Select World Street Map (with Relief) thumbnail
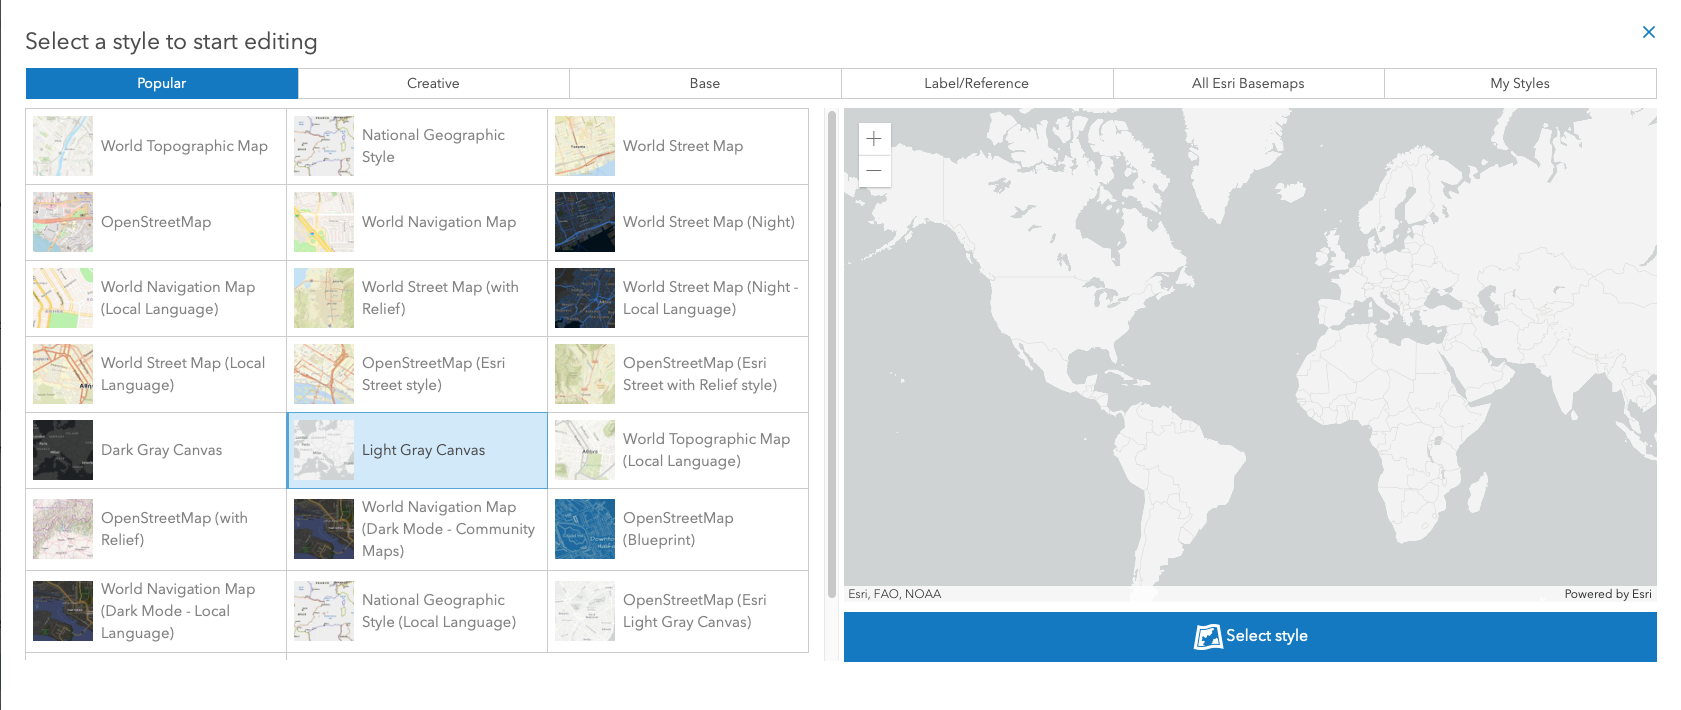Image resolution: width=1681 pixels, height=710 pixels. (324, 298)
